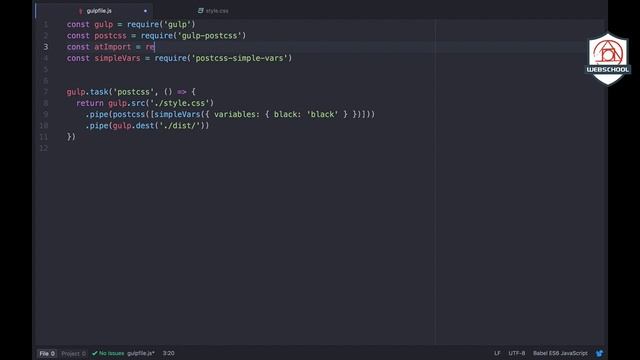Change line ending setting LF
640x360 pixels.
497,353
